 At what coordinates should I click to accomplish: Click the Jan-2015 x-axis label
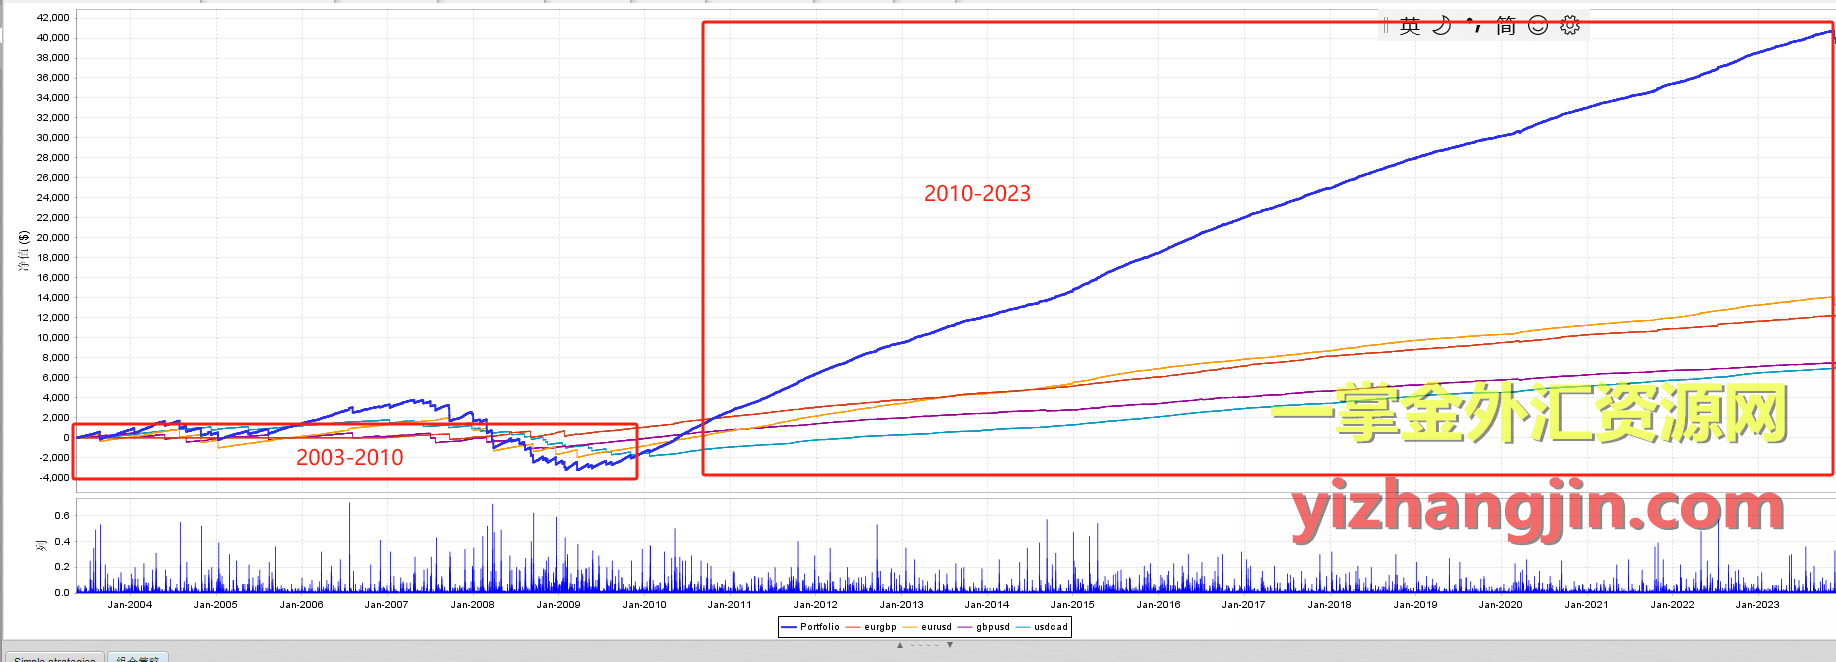pyautogui.click(x=1072, y=605)
